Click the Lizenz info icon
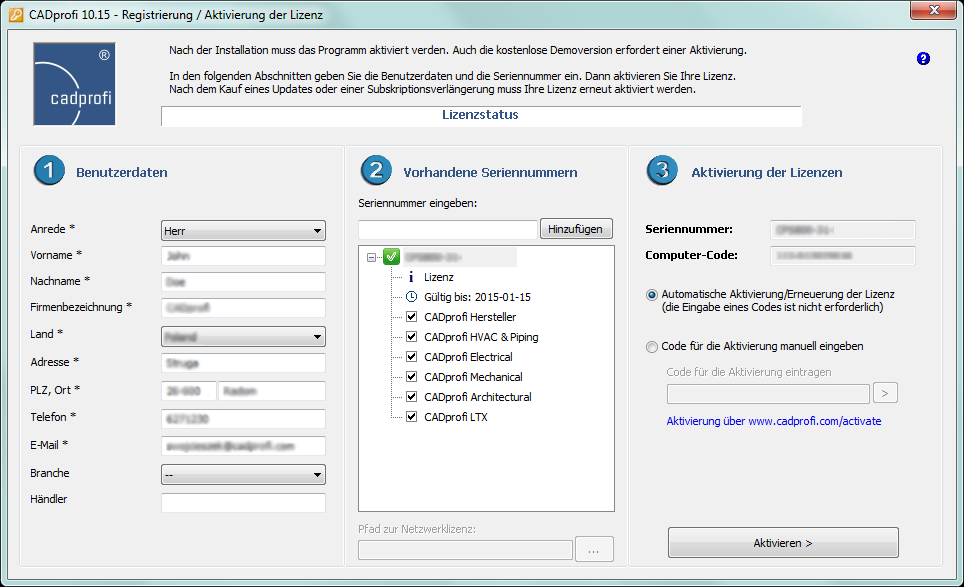 [x=411, y=277]
